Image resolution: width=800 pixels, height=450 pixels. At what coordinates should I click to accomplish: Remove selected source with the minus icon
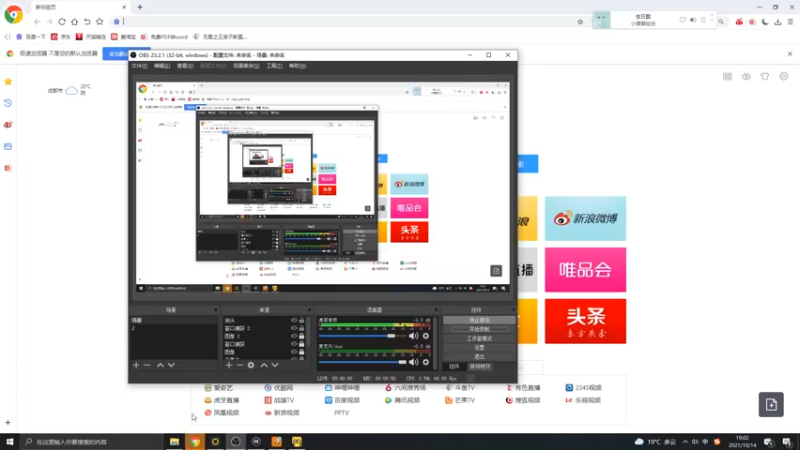(239, 365)
